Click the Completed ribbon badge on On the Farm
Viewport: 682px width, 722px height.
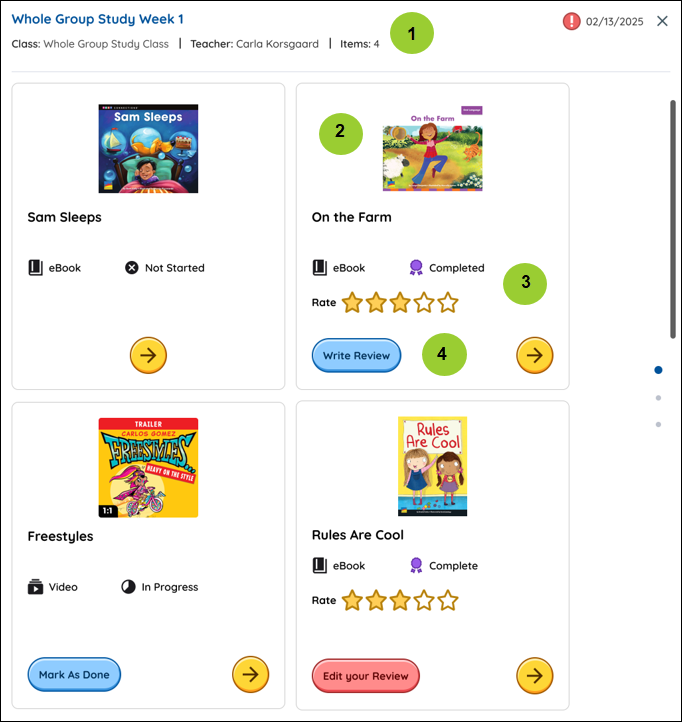[x=416, y=268]
